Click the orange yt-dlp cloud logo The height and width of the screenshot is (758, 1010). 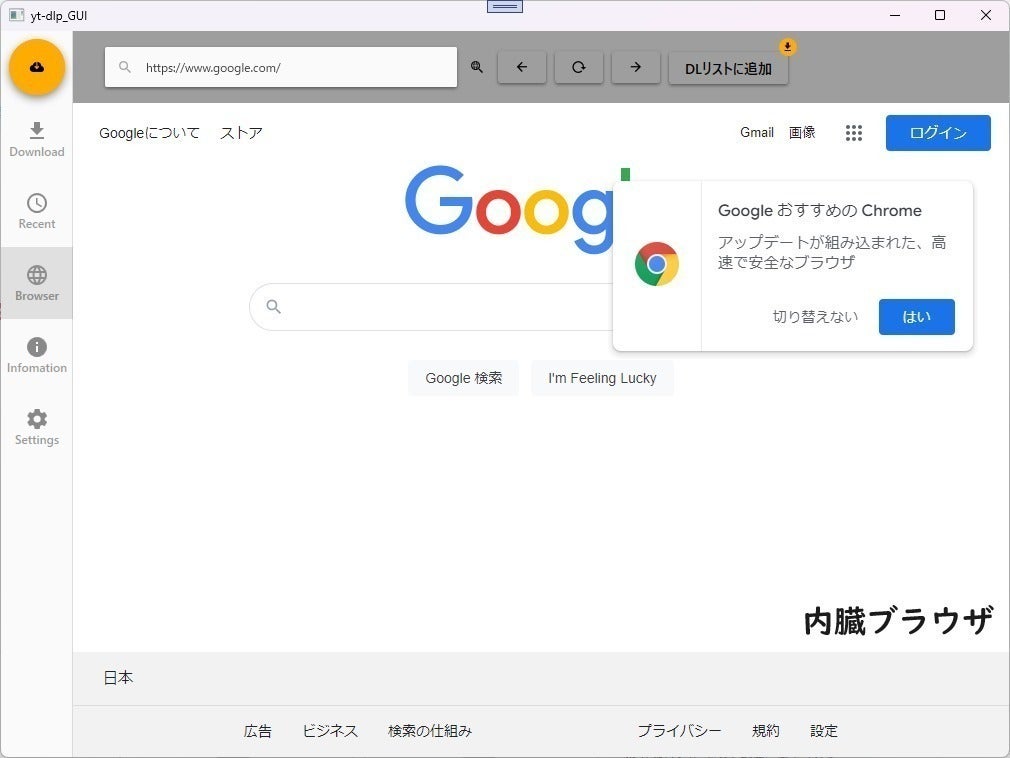point(37,67)
